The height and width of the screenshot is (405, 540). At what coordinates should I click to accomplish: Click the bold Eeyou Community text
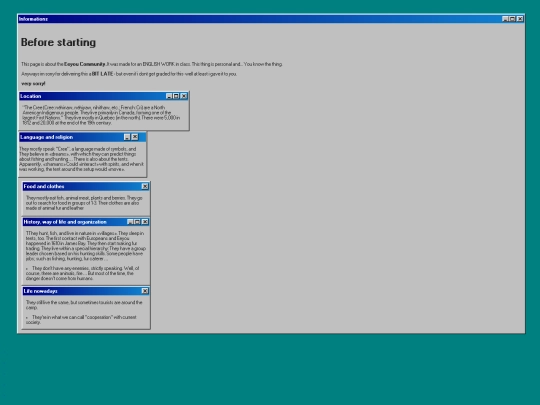point(85,64)
